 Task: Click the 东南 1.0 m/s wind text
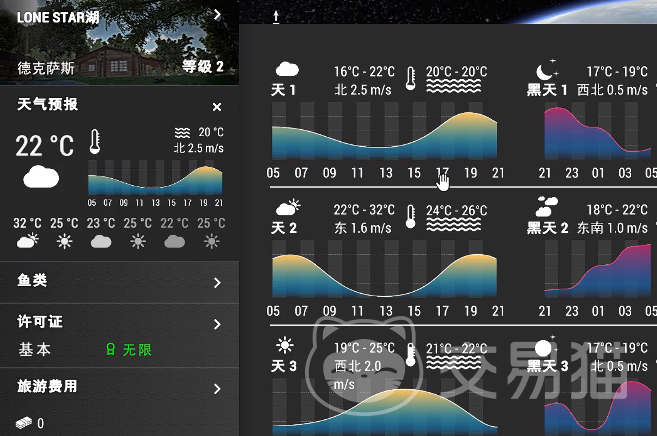pos(612,228)
